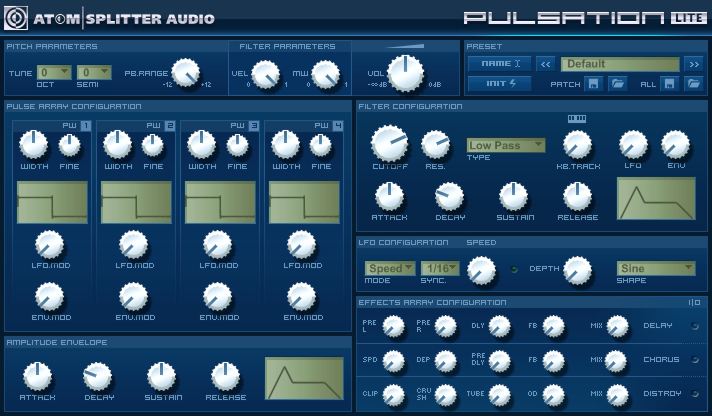Click the MW filter knob
This screenshot has height=416, width=712.
point(326,74)
